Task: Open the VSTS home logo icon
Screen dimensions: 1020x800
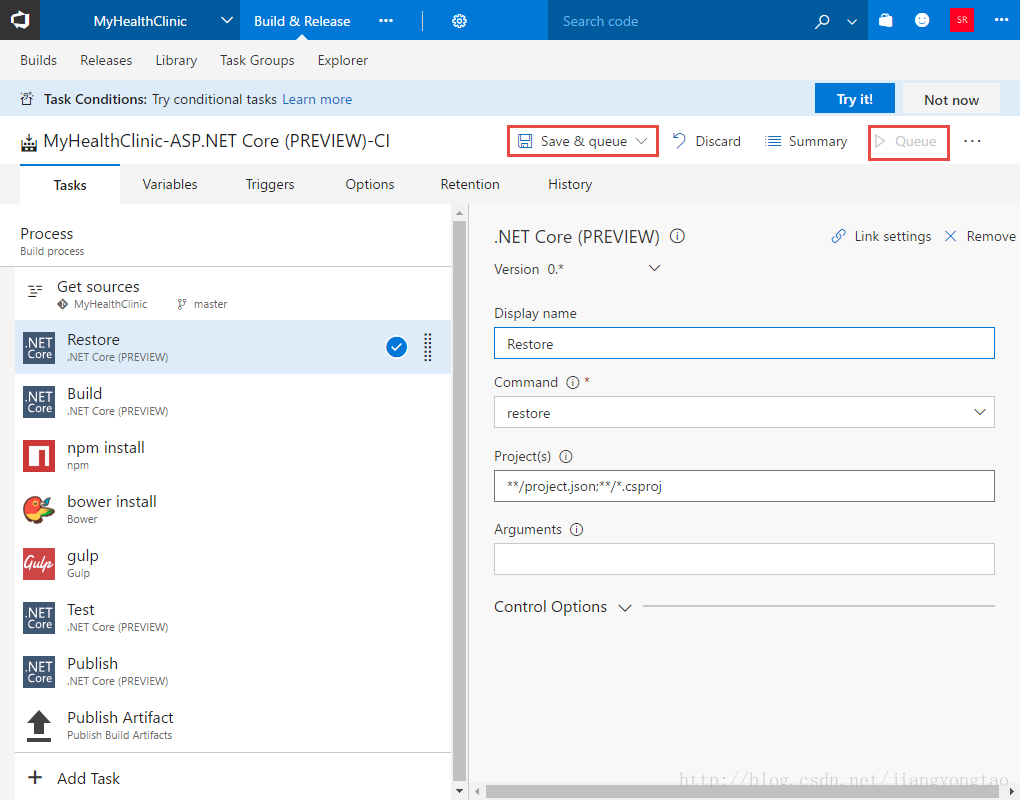Action: (20, 20)
